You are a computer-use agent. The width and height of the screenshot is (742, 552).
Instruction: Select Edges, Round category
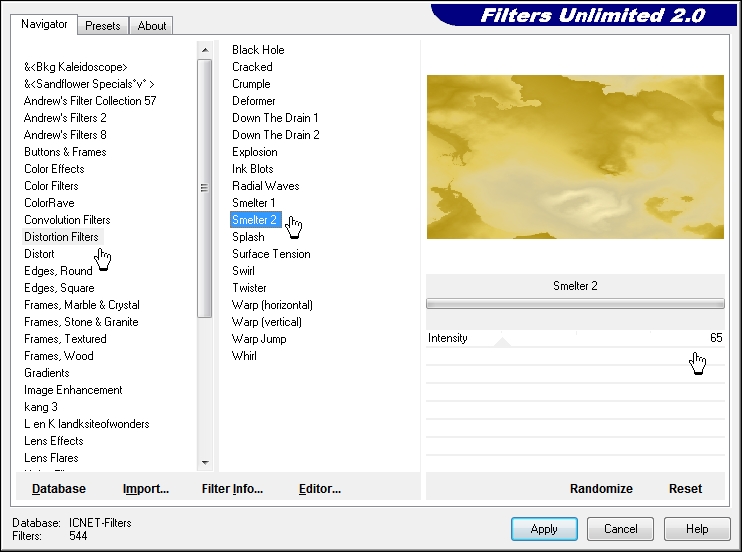point(58,271)
